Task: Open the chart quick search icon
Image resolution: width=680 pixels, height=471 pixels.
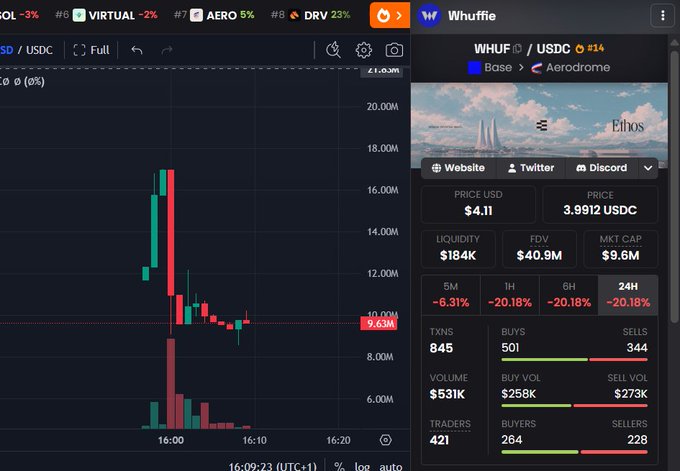Action: (x=333, y=50)
